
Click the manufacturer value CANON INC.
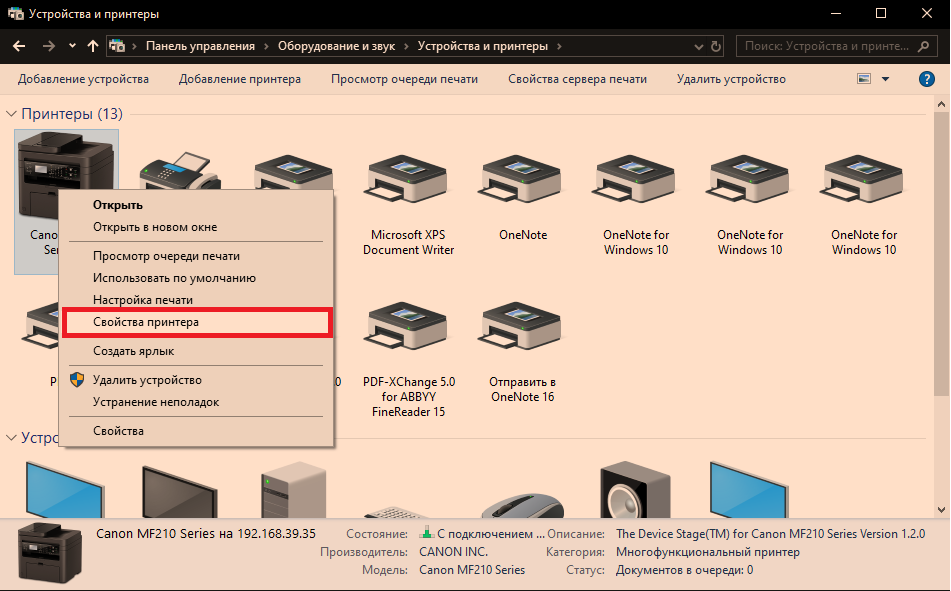click(x=454, y=552)
